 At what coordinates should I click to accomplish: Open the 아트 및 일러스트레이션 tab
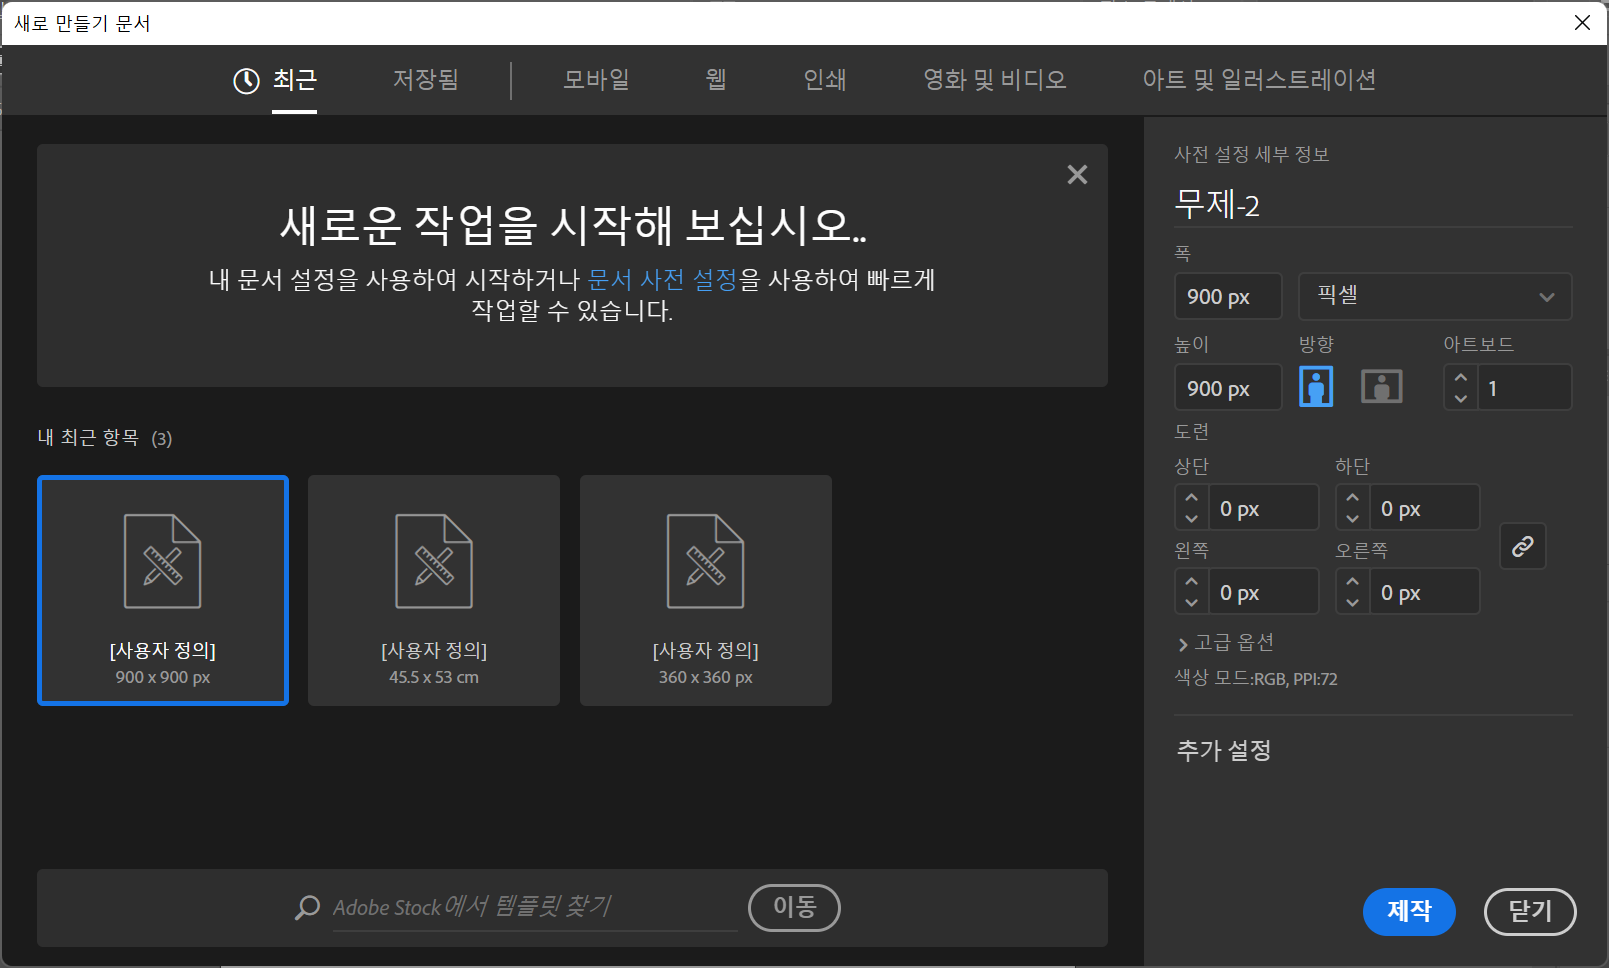click(1260, 80)
